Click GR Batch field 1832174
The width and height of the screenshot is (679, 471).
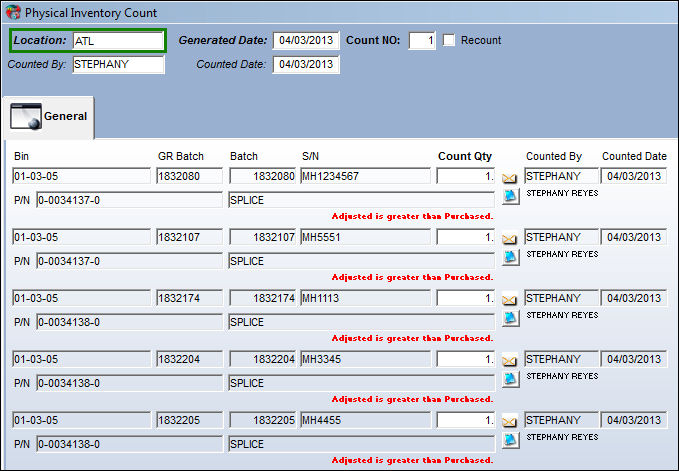pos(189,298)
